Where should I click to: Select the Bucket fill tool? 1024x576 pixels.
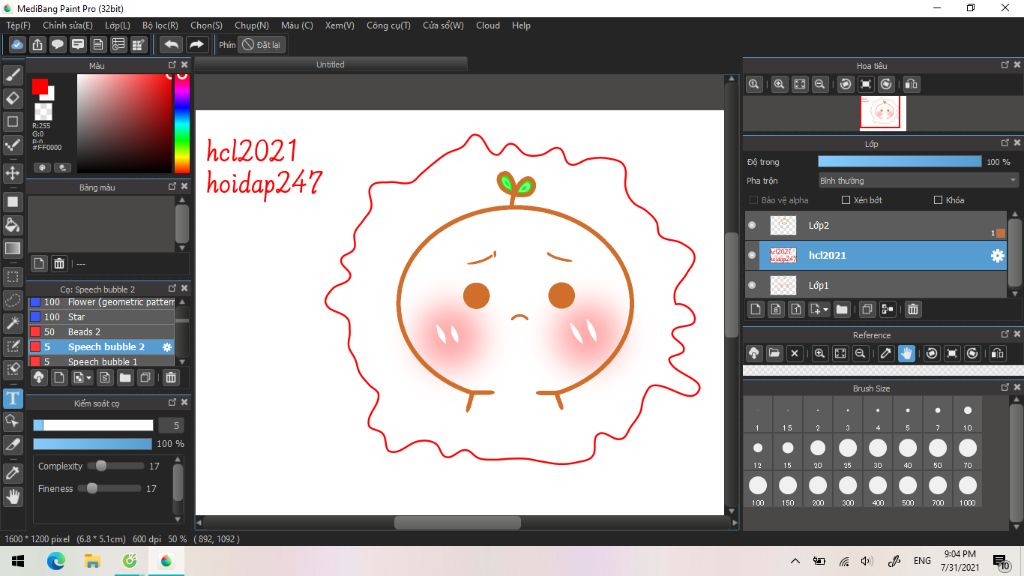click(x=12, y=225)
